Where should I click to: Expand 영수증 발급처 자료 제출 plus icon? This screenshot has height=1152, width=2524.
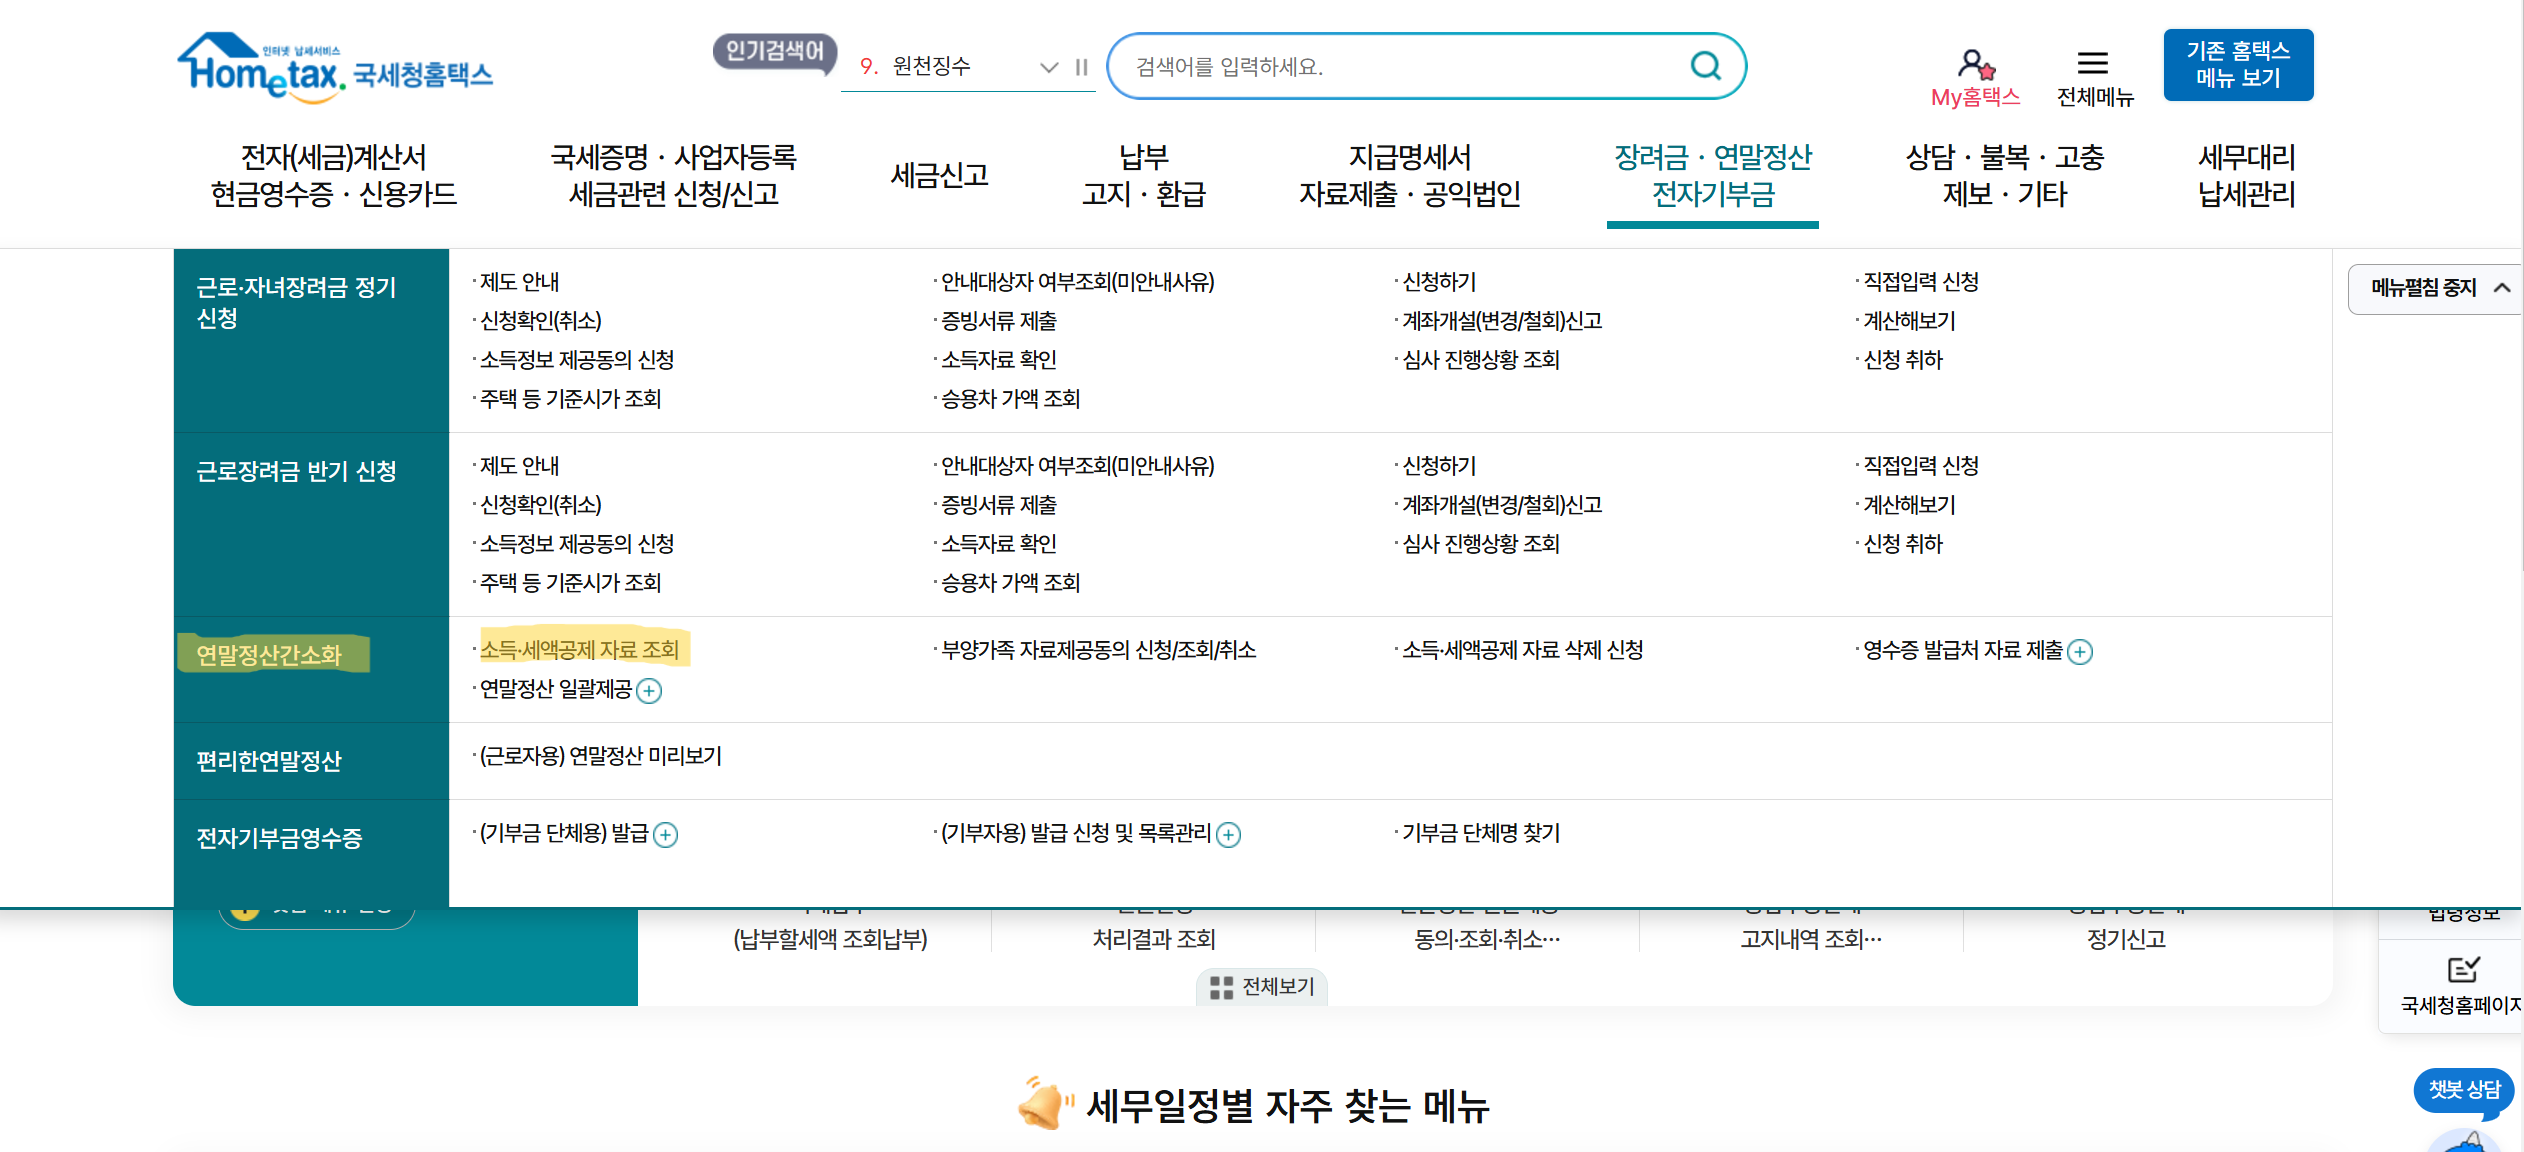coord(2080,652)
